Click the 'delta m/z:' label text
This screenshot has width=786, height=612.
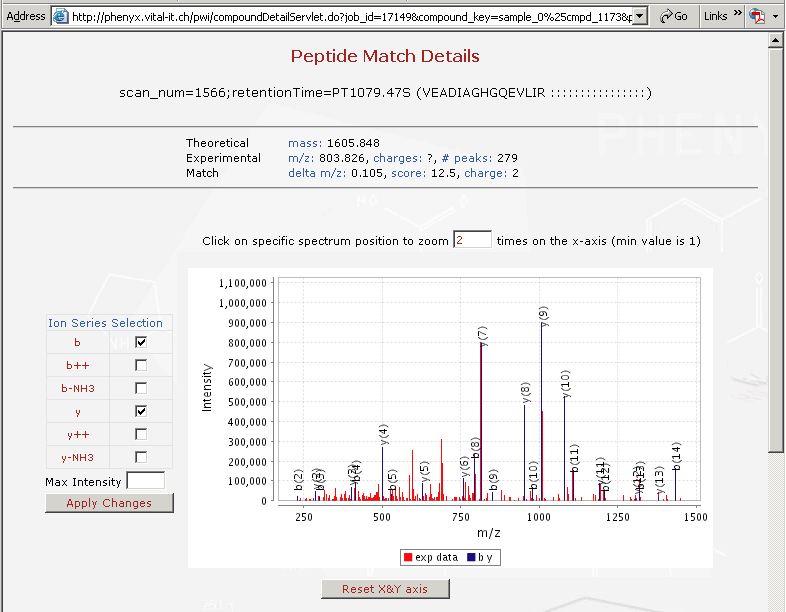(x=317, y=173)
